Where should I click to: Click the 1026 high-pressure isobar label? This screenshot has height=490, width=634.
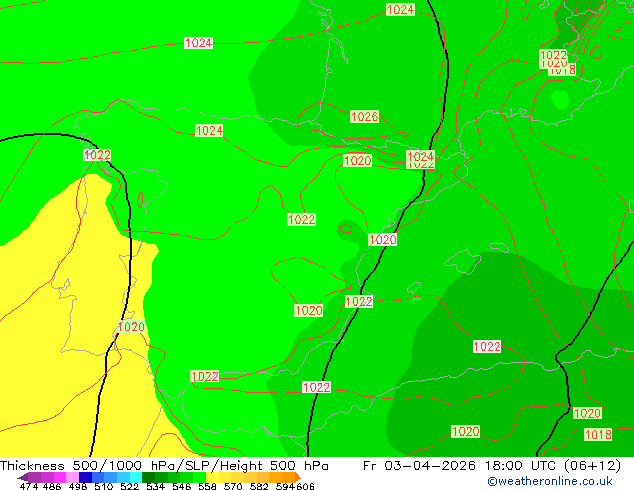point(364,116)
